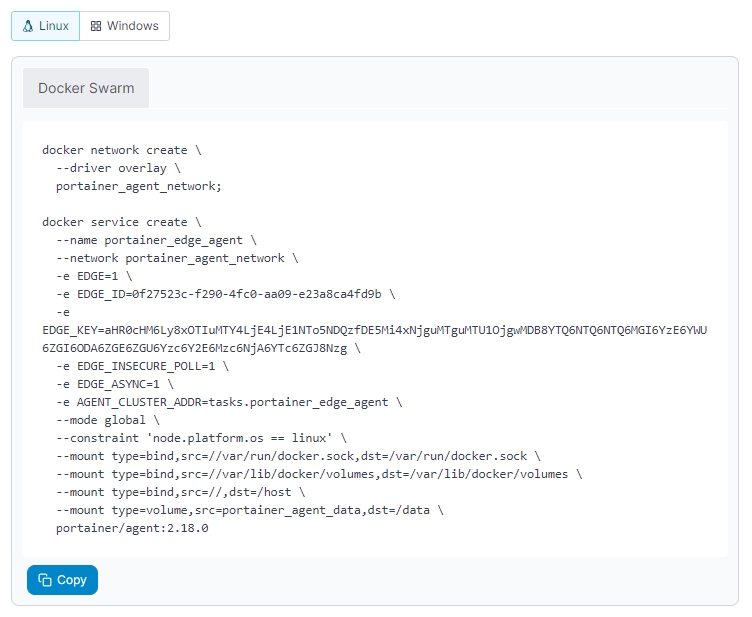Click the 'docker network create' line
Viewport: 752px width, 617px height.
121,150
